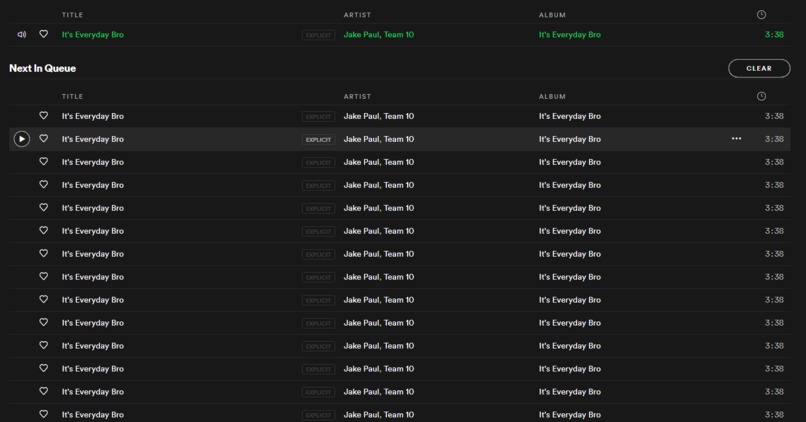The width and height of the screenshot is (806, 422).
Task: Open Team 10 artist link in the highlighted row
Action: (398, 139)
